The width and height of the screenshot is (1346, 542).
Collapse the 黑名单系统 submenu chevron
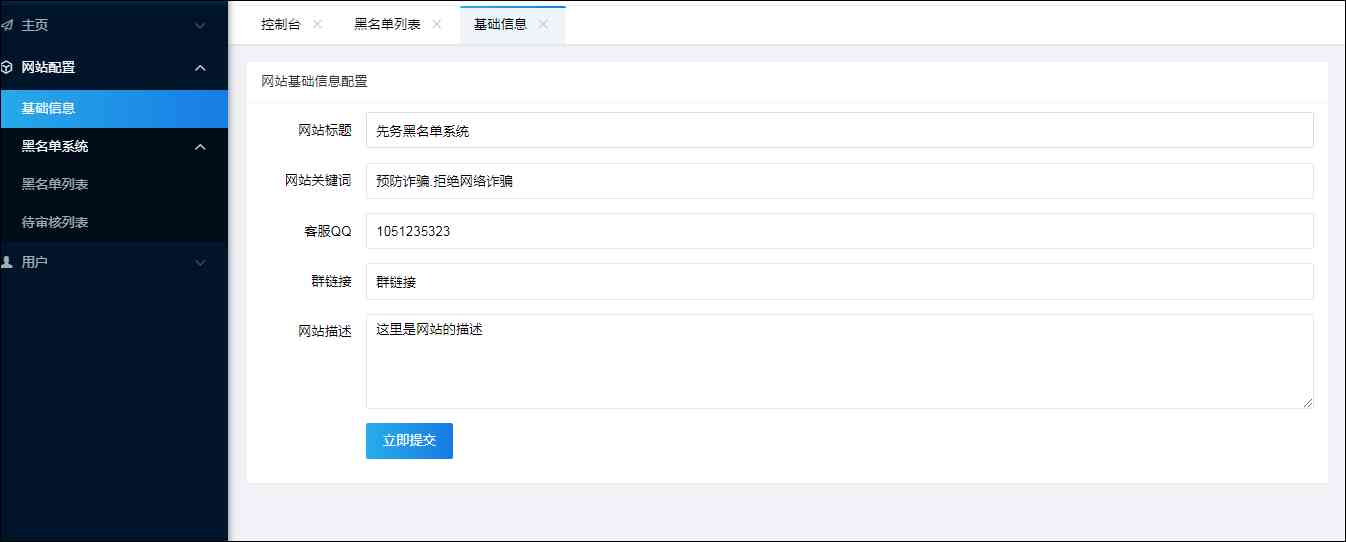[x=200, y=147]
